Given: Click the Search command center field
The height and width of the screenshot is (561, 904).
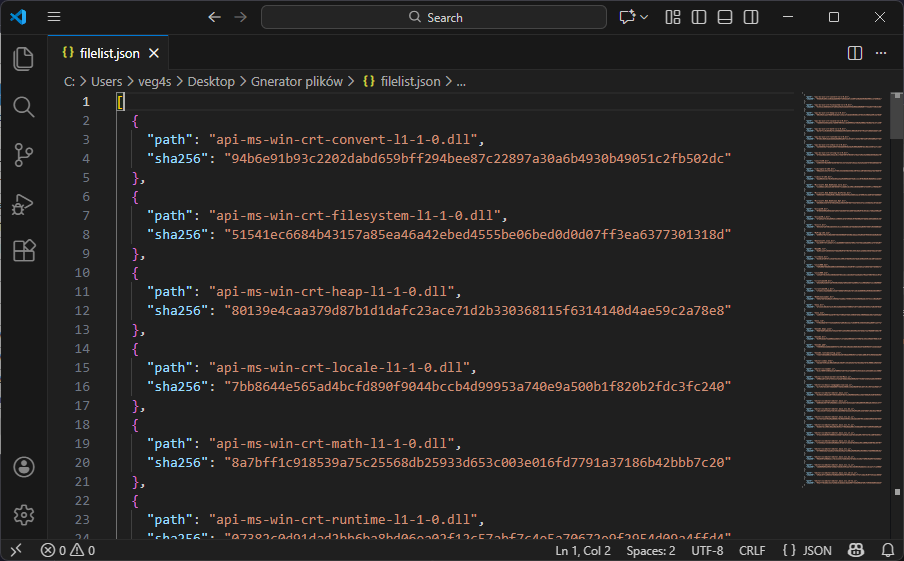Looking at the screenshot, I should tap(434, 17).
